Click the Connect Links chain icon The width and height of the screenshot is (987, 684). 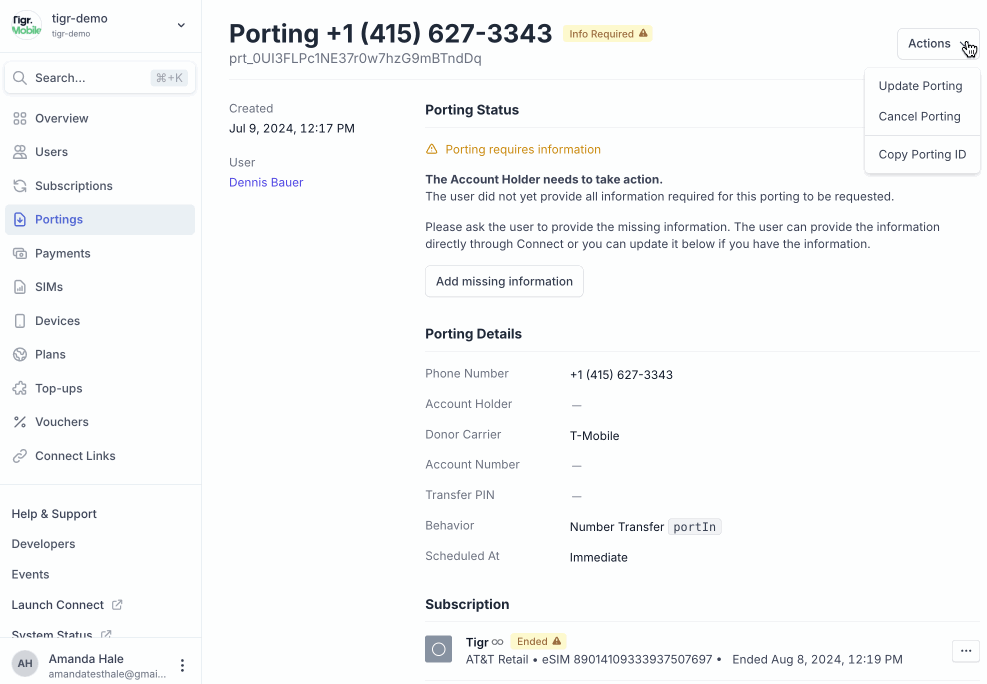coord(20,456)
